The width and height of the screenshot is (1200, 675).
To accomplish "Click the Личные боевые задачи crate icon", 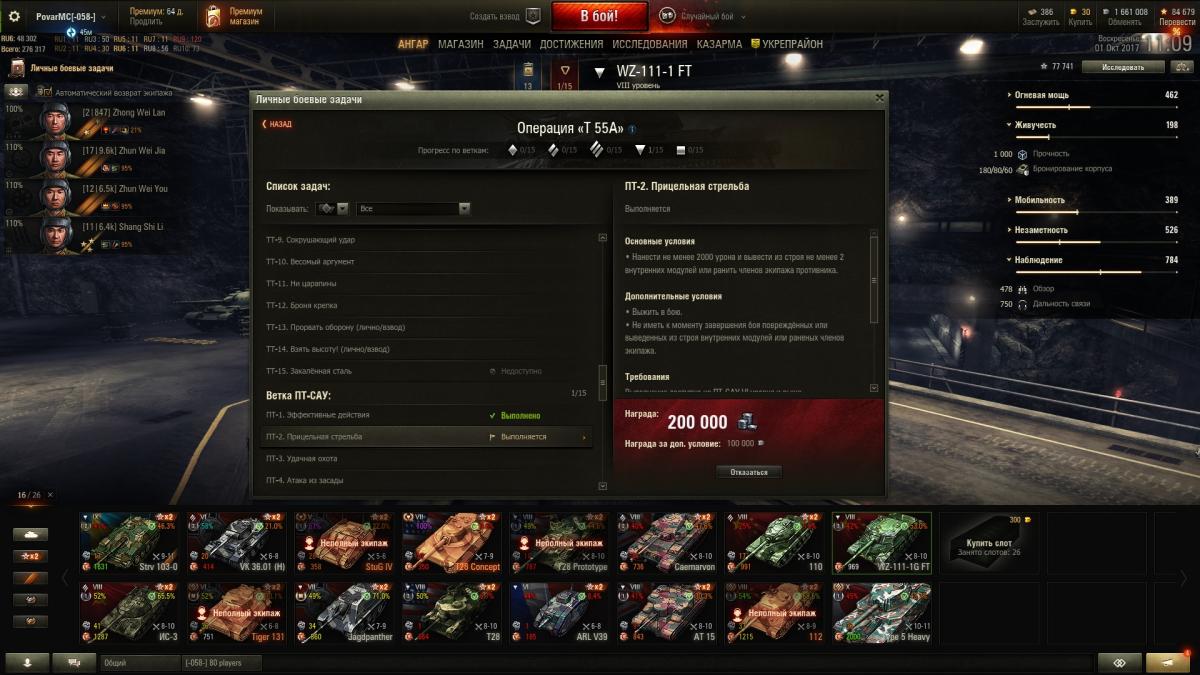I will 17,68.
